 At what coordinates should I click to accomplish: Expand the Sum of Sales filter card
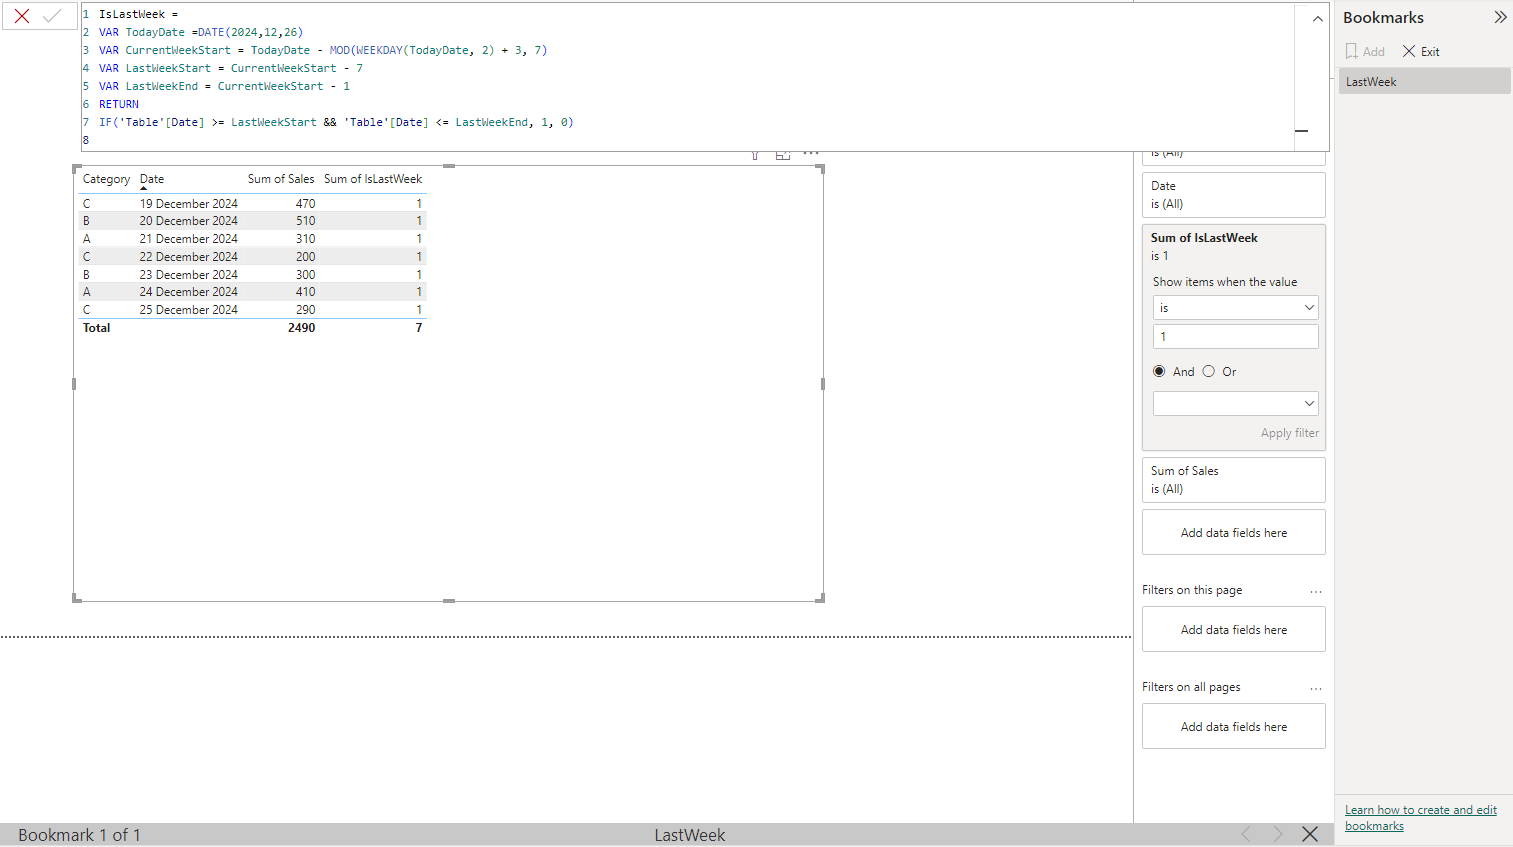coord(1233,480)
